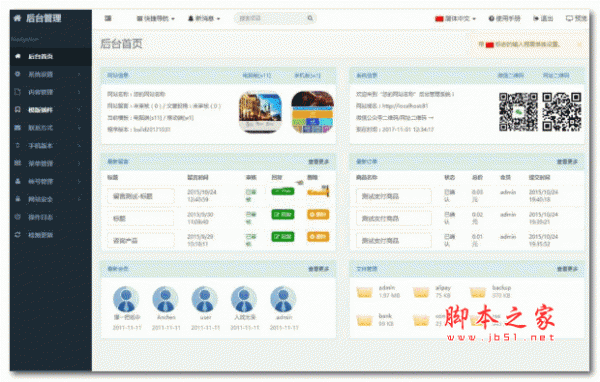Dismiss the yellow notice with its close icon
Image resolution: width=600 pixels, height=382 pixels.
click(579, 45)
